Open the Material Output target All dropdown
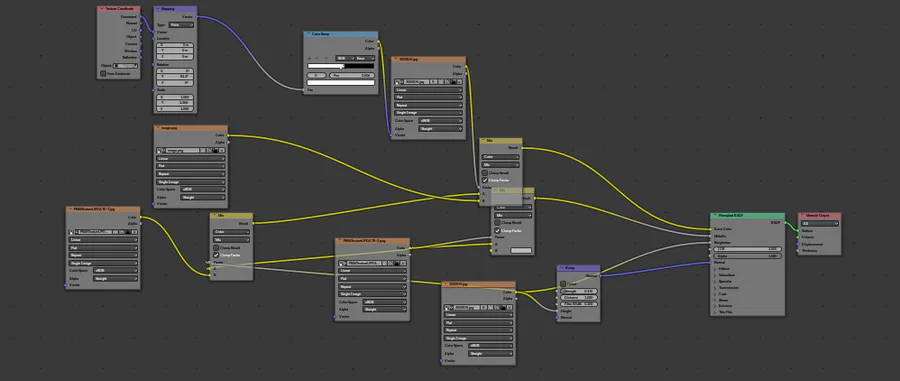Viewport: 900px width, 381px height. click(819, 223)
